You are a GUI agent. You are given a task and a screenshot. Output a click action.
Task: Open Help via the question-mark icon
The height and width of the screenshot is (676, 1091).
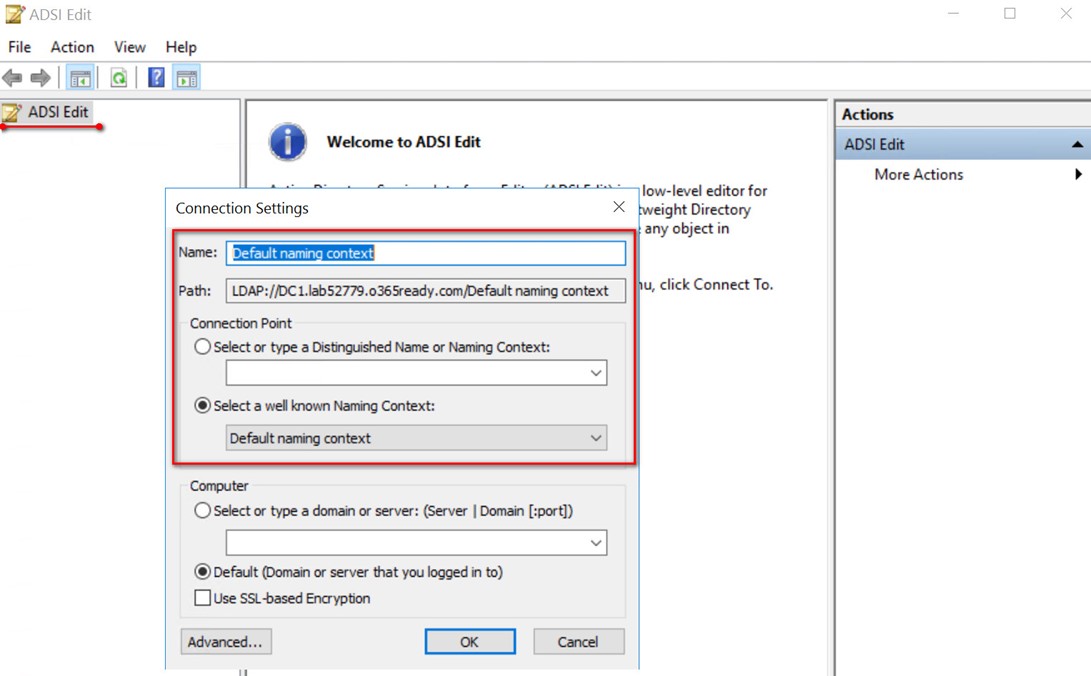pos(157,77)
